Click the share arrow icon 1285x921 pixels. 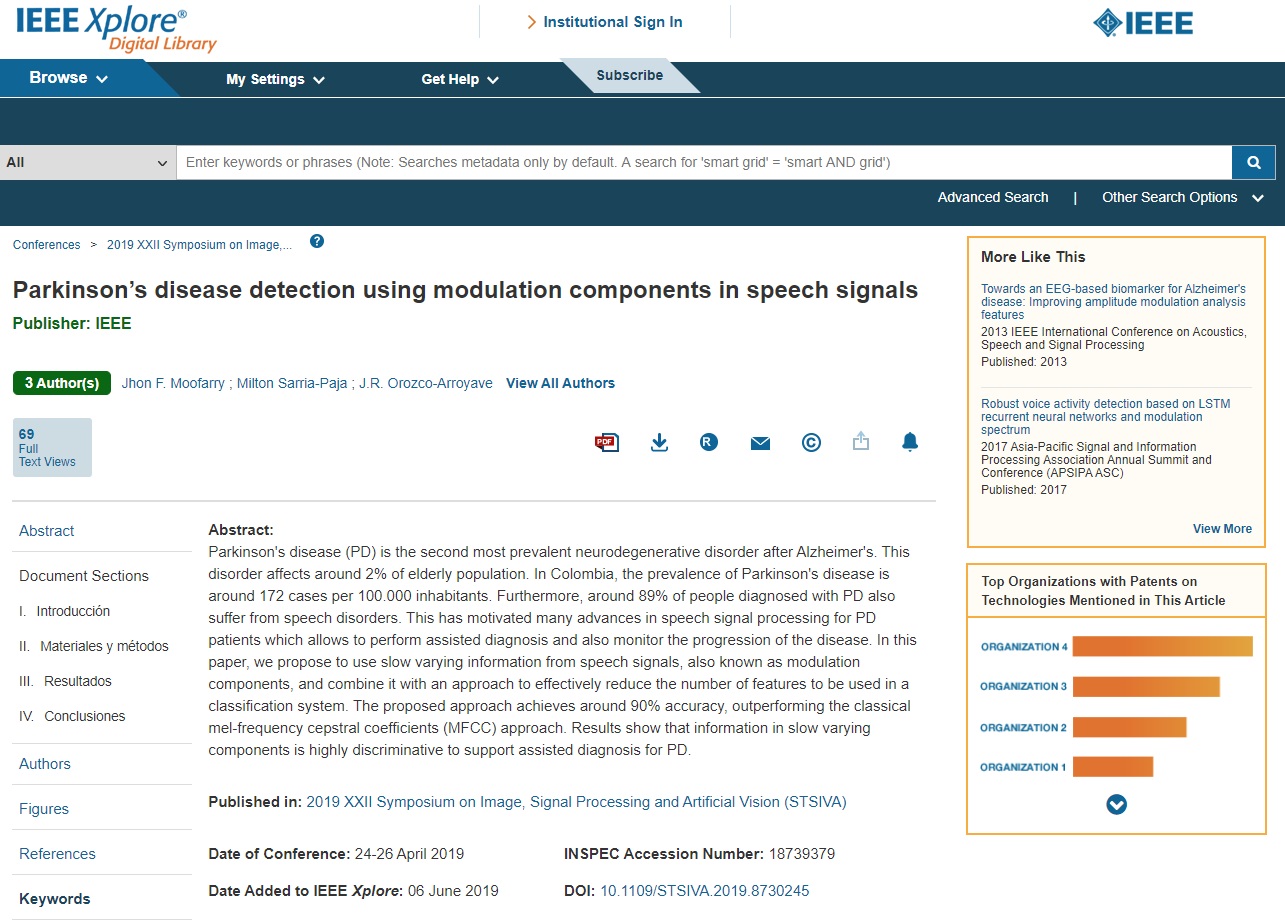(860, 441)
